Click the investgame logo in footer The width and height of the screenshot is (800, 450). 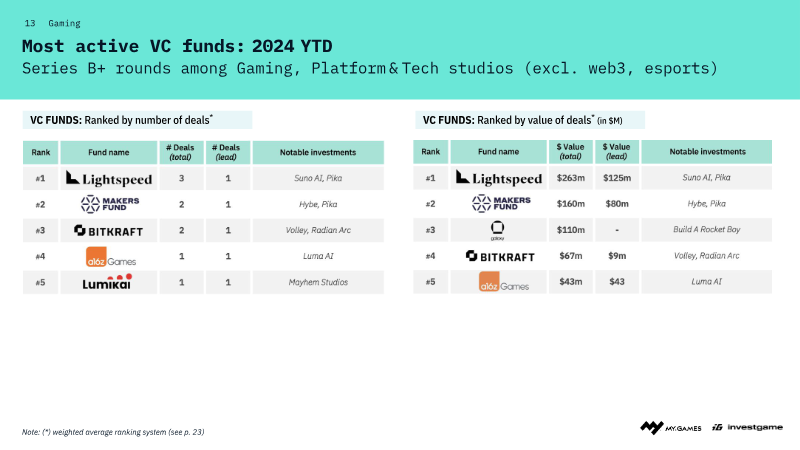click(x=747, y=427)
